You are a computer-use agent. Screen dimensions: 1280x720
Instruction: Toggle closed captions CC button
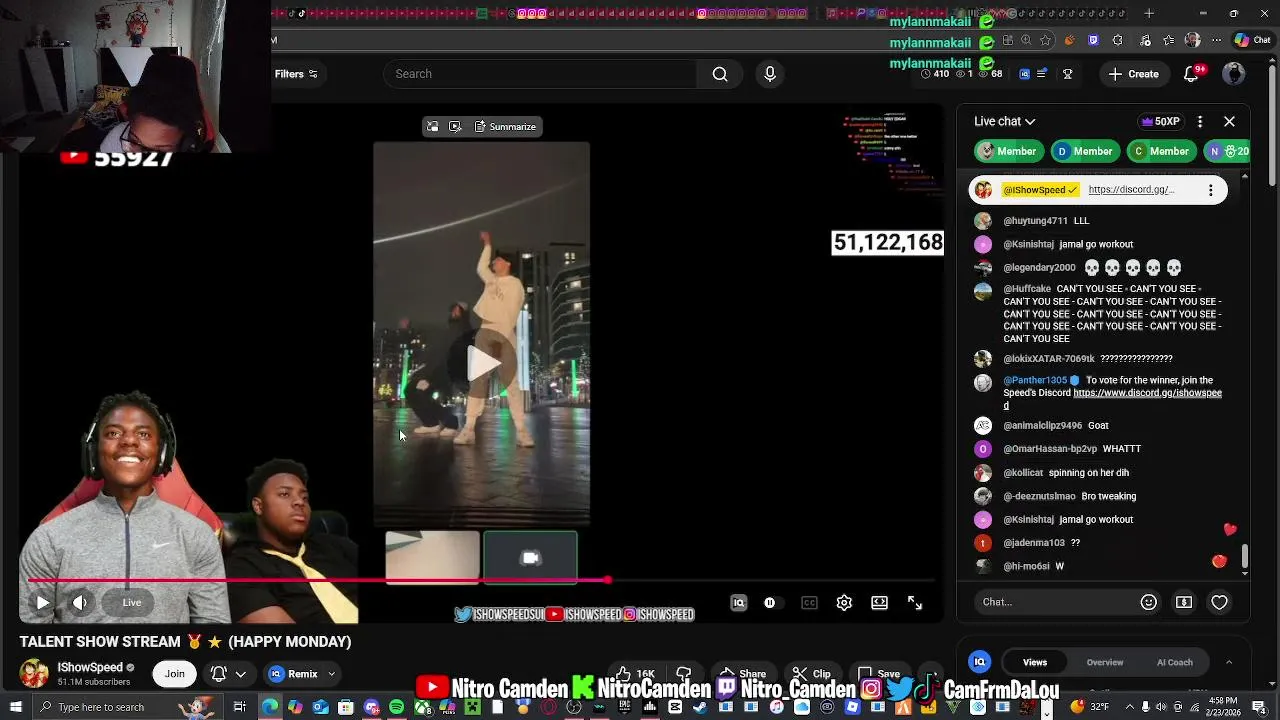pos(809,602)
